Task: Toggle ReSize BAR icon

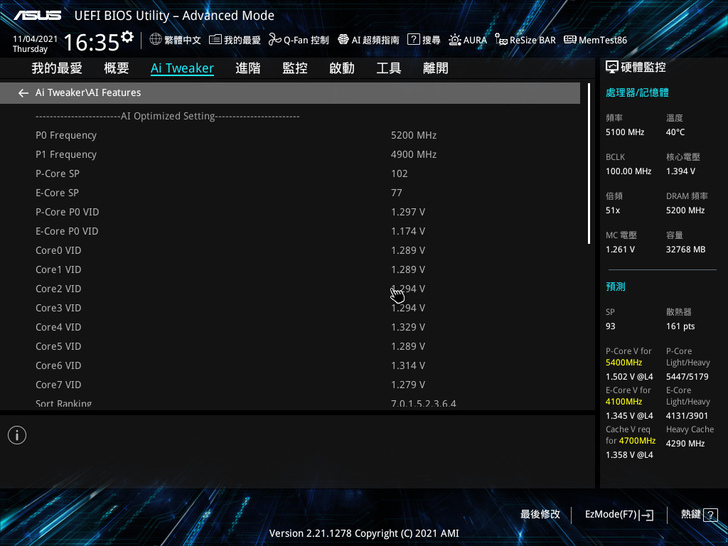Action: [x=501, y=40]
